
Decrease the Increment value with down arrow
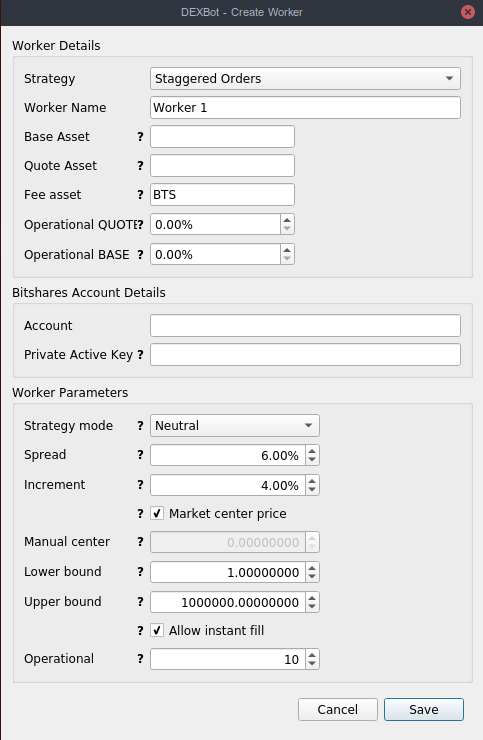[312, 490]
